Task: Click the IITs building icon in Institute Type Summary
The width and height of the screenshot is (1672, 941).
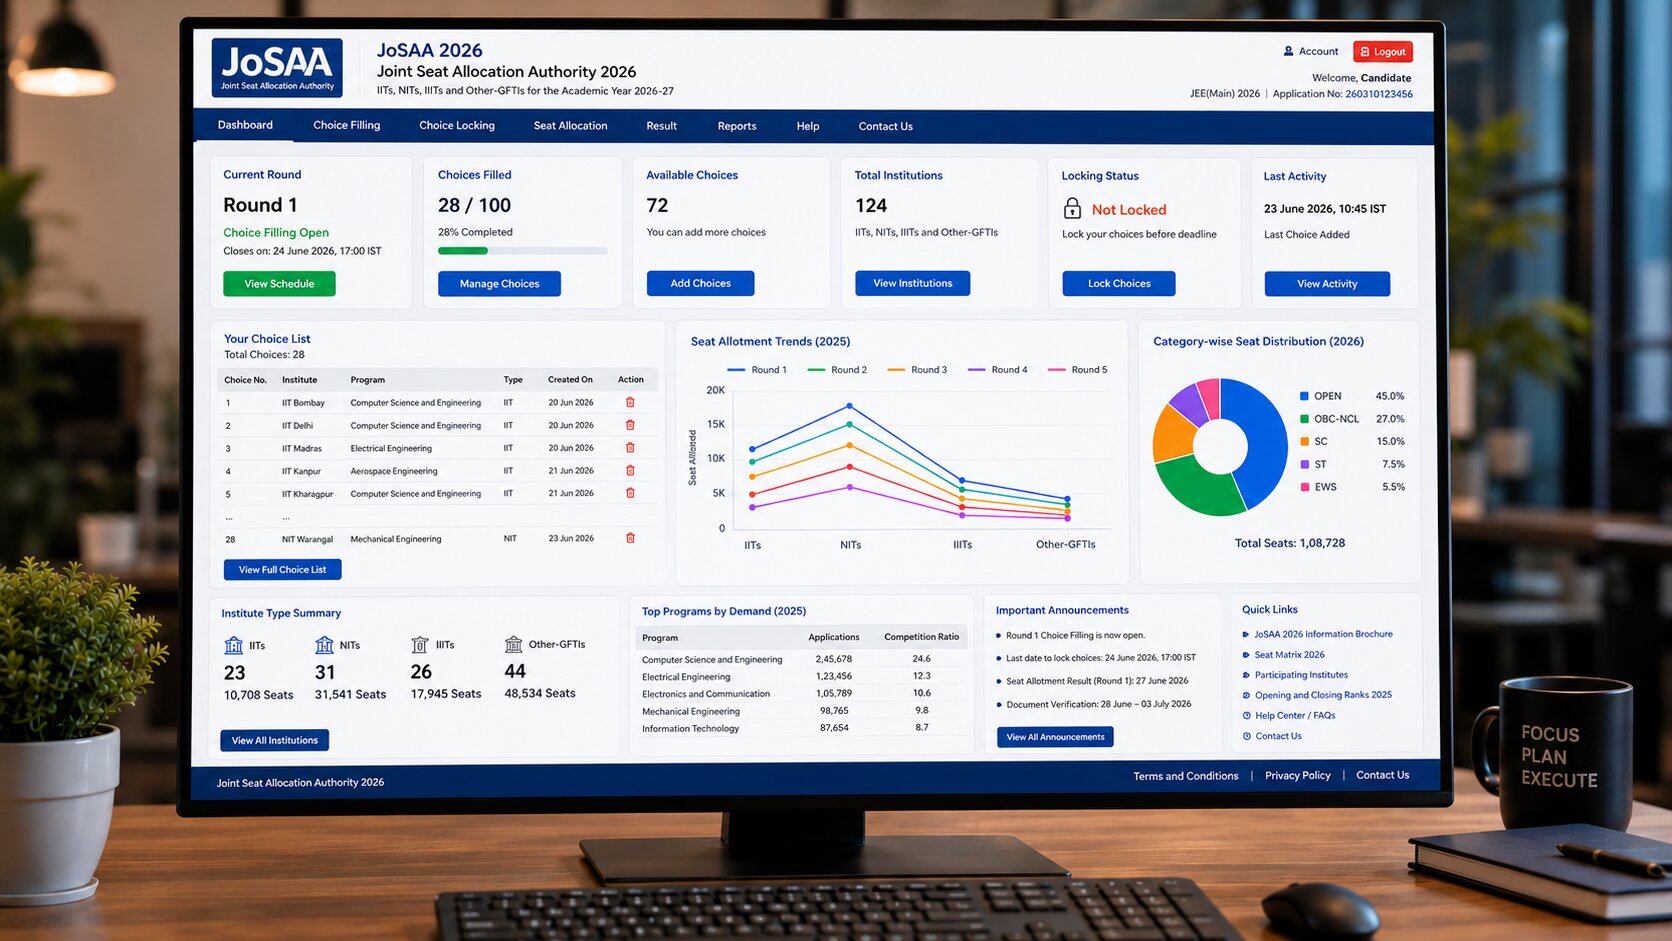Action: pyautogui.click(x=234, y=645)
